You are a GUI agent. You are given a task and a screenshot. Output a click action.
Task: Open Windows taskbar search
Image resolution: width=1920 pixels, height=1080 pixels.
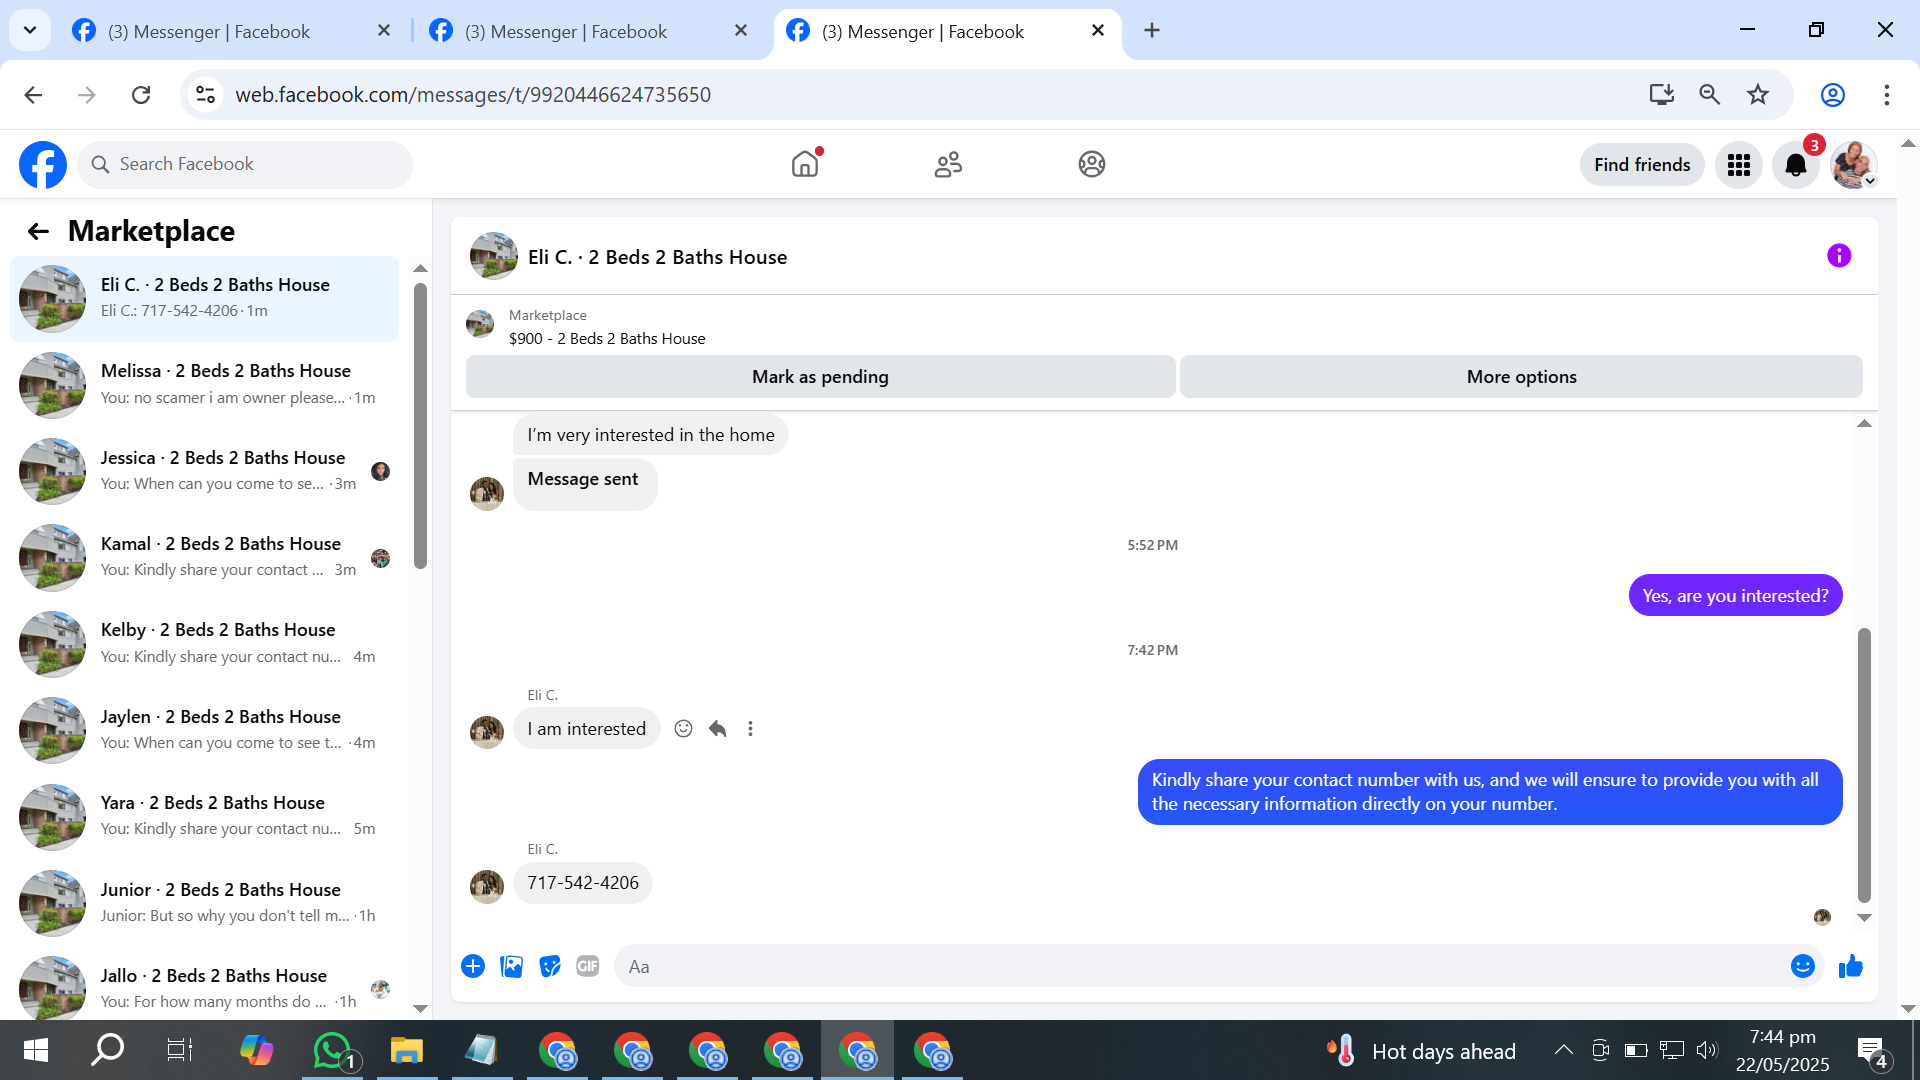point(107,1050)
